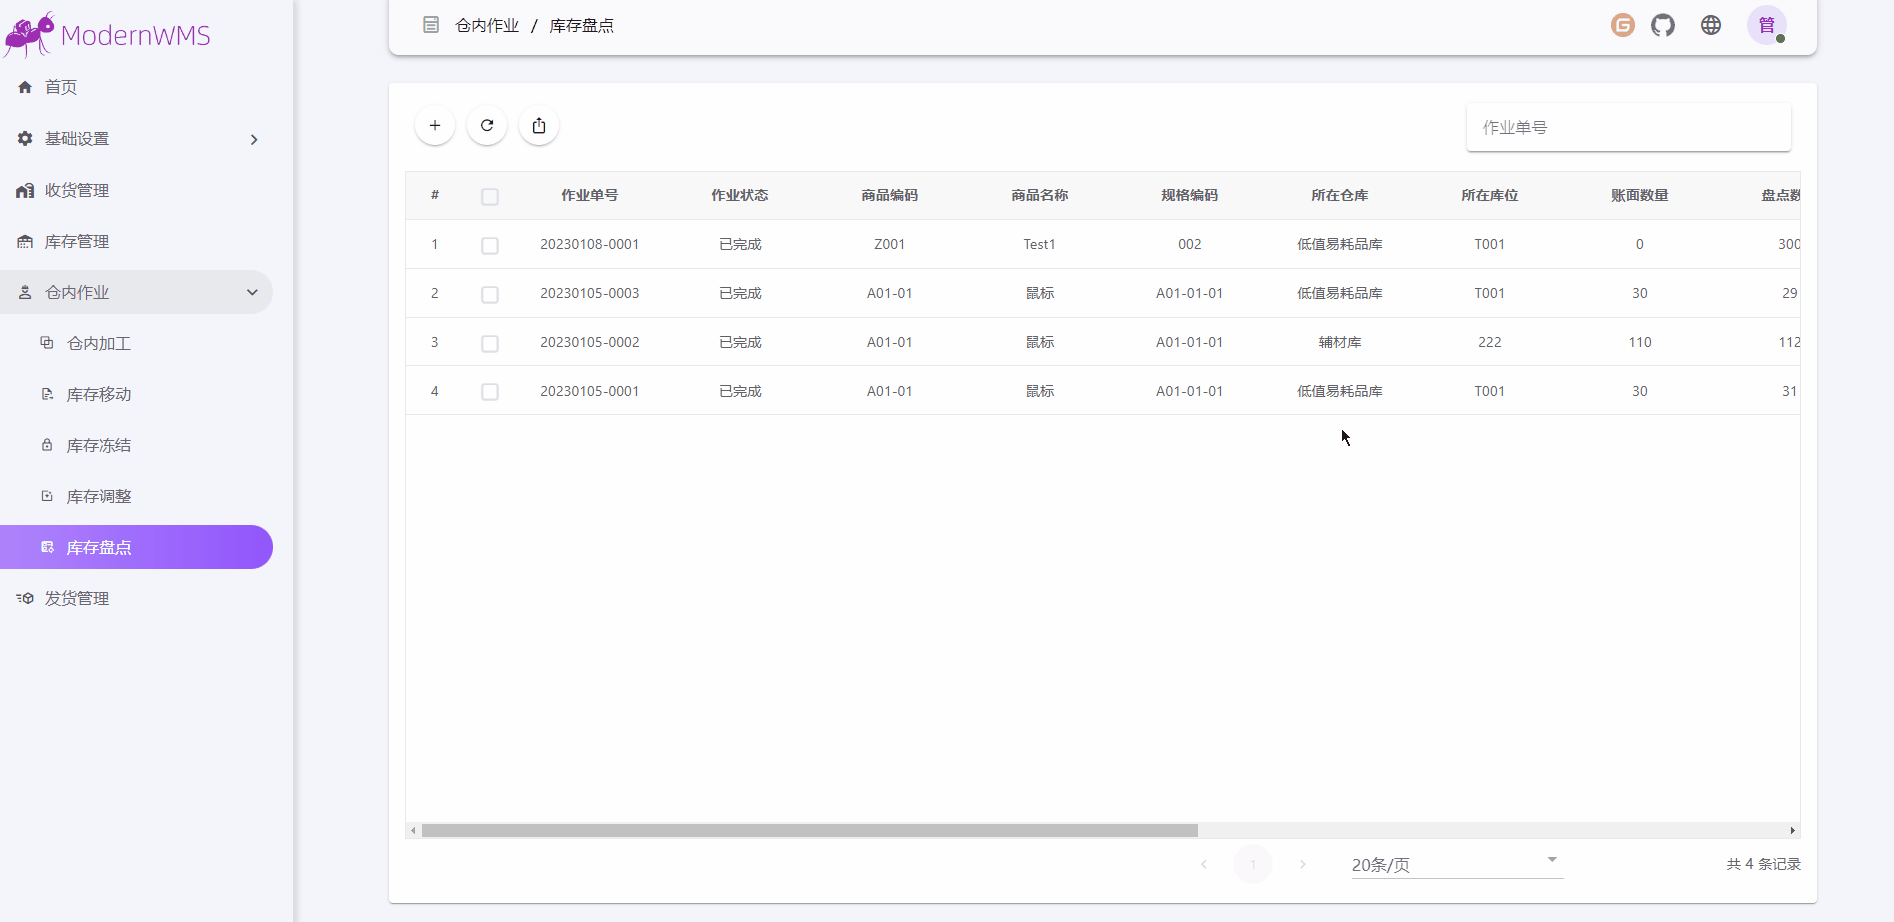Click the ModernWMS ant logo

tap(28, 35)
